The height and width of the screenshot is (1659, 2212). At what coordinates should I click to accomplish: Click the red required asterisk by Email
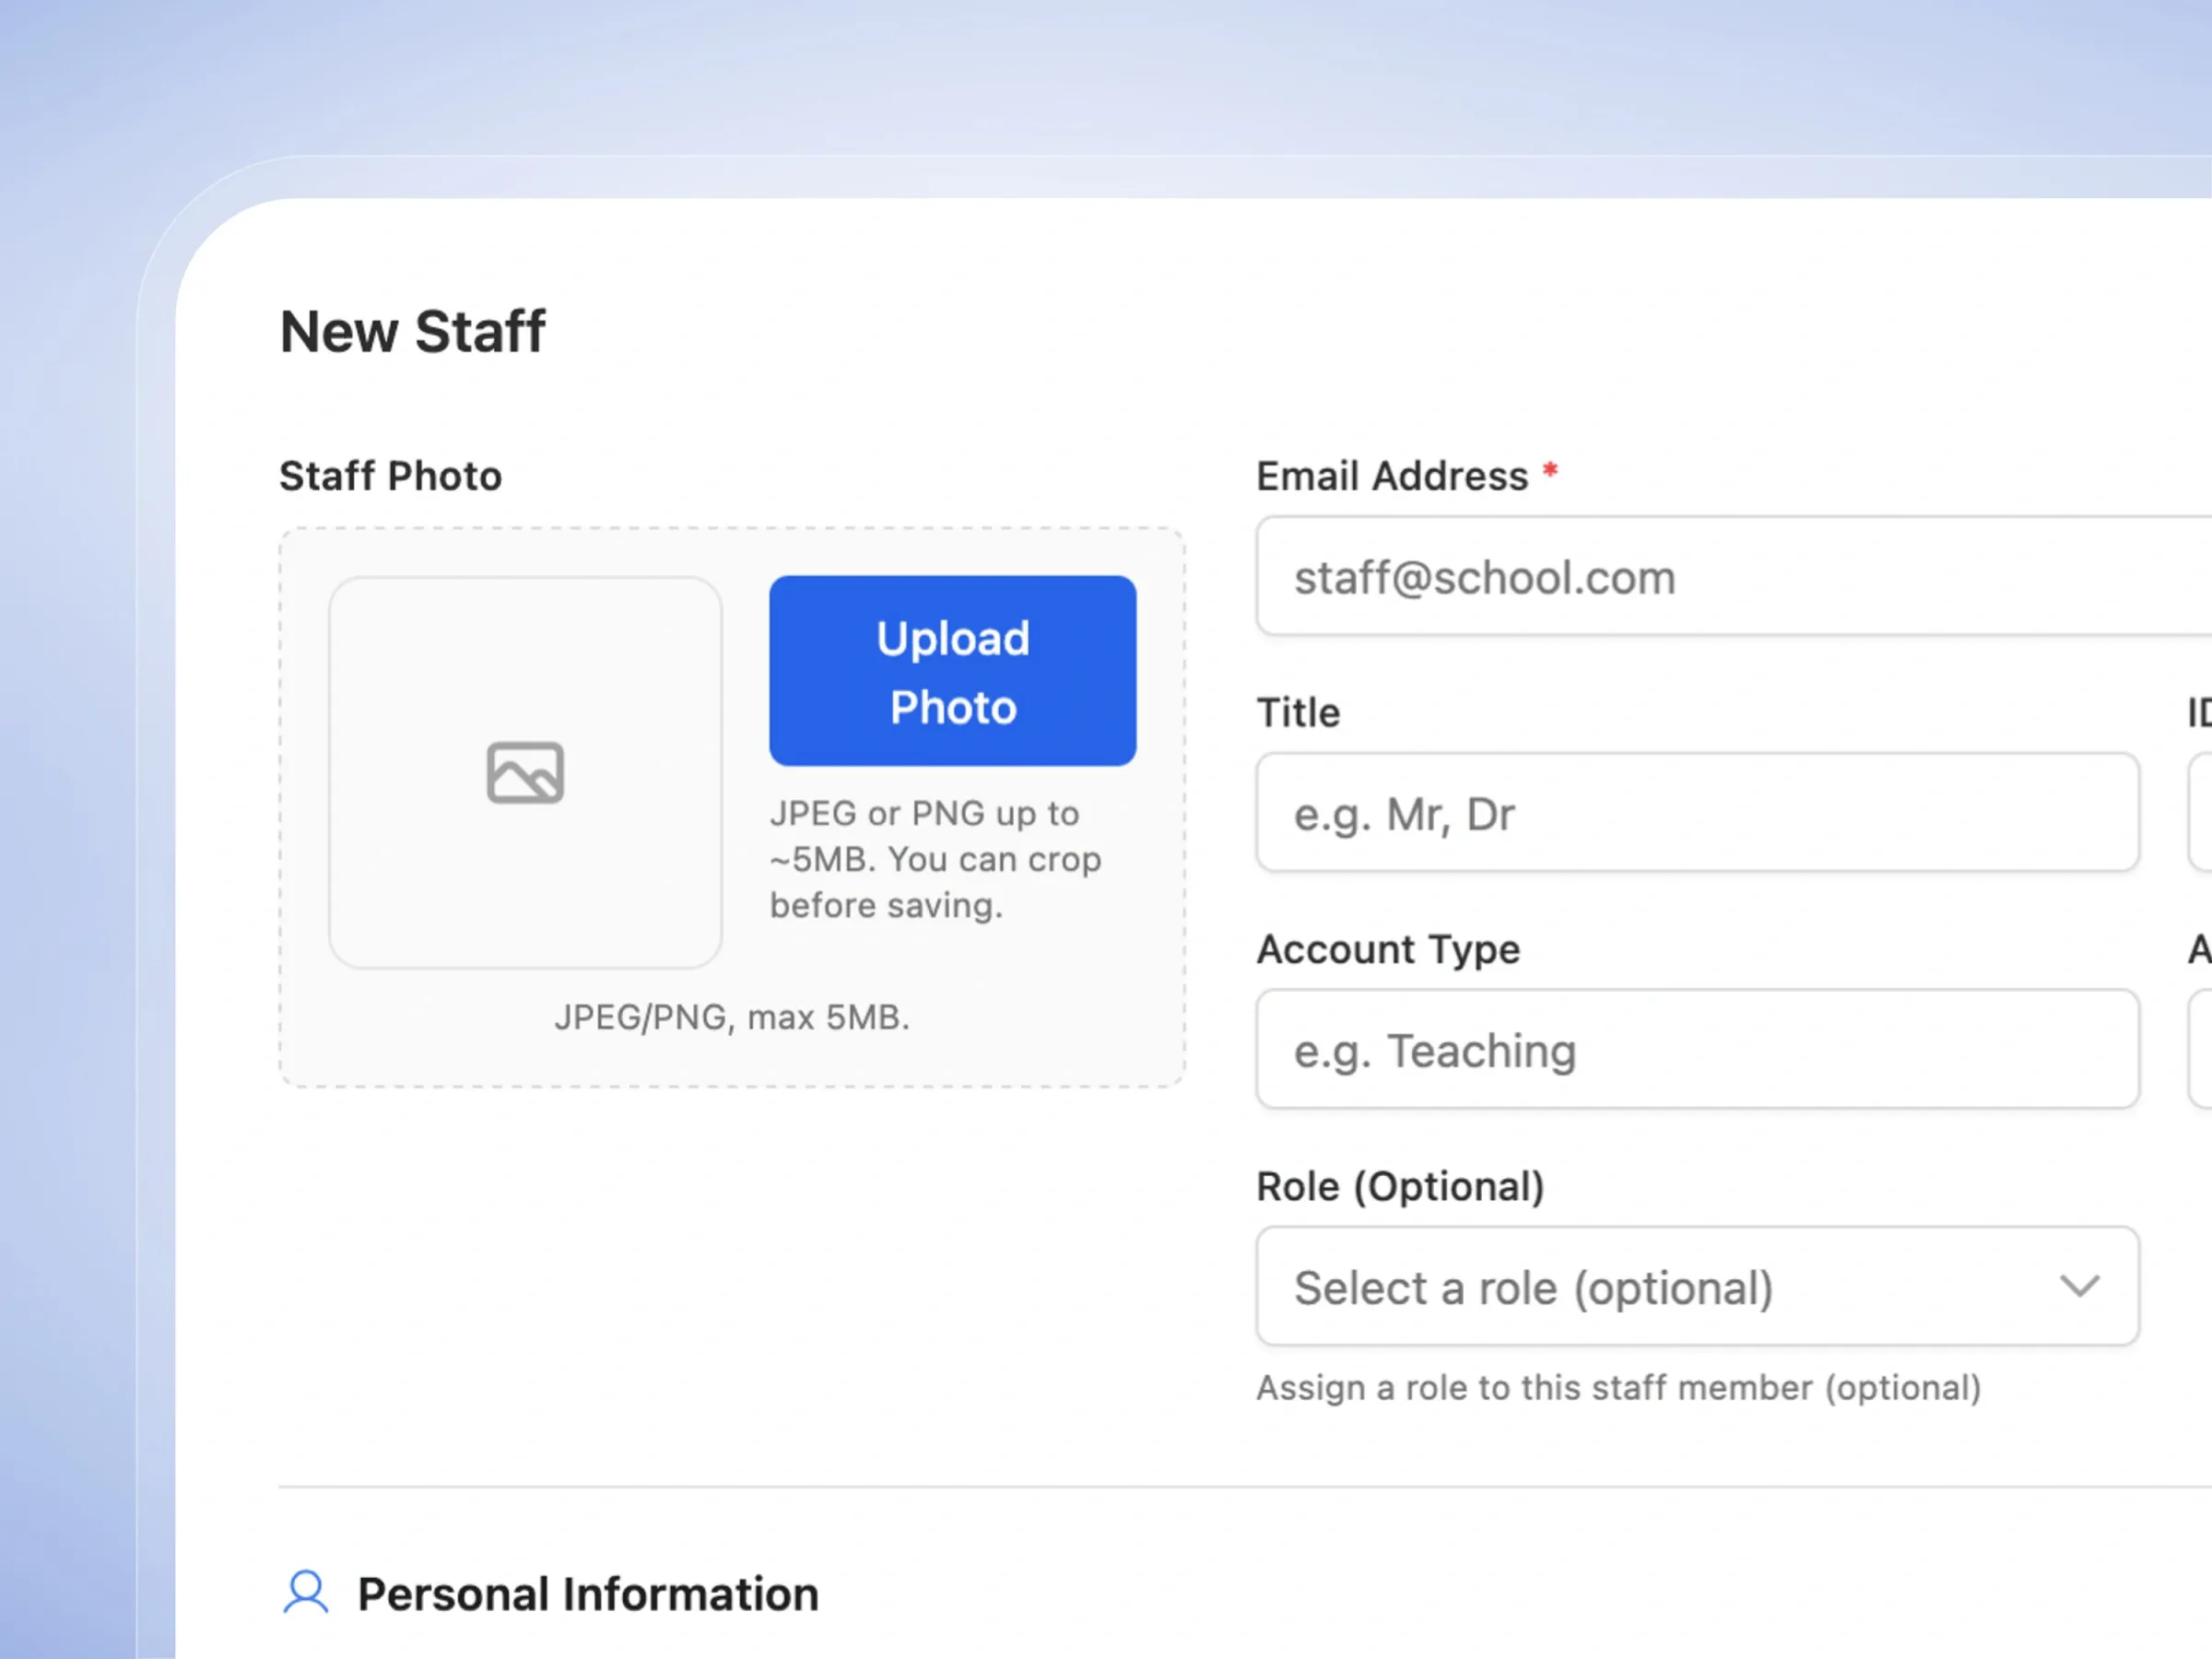(x=1550, y=469)
